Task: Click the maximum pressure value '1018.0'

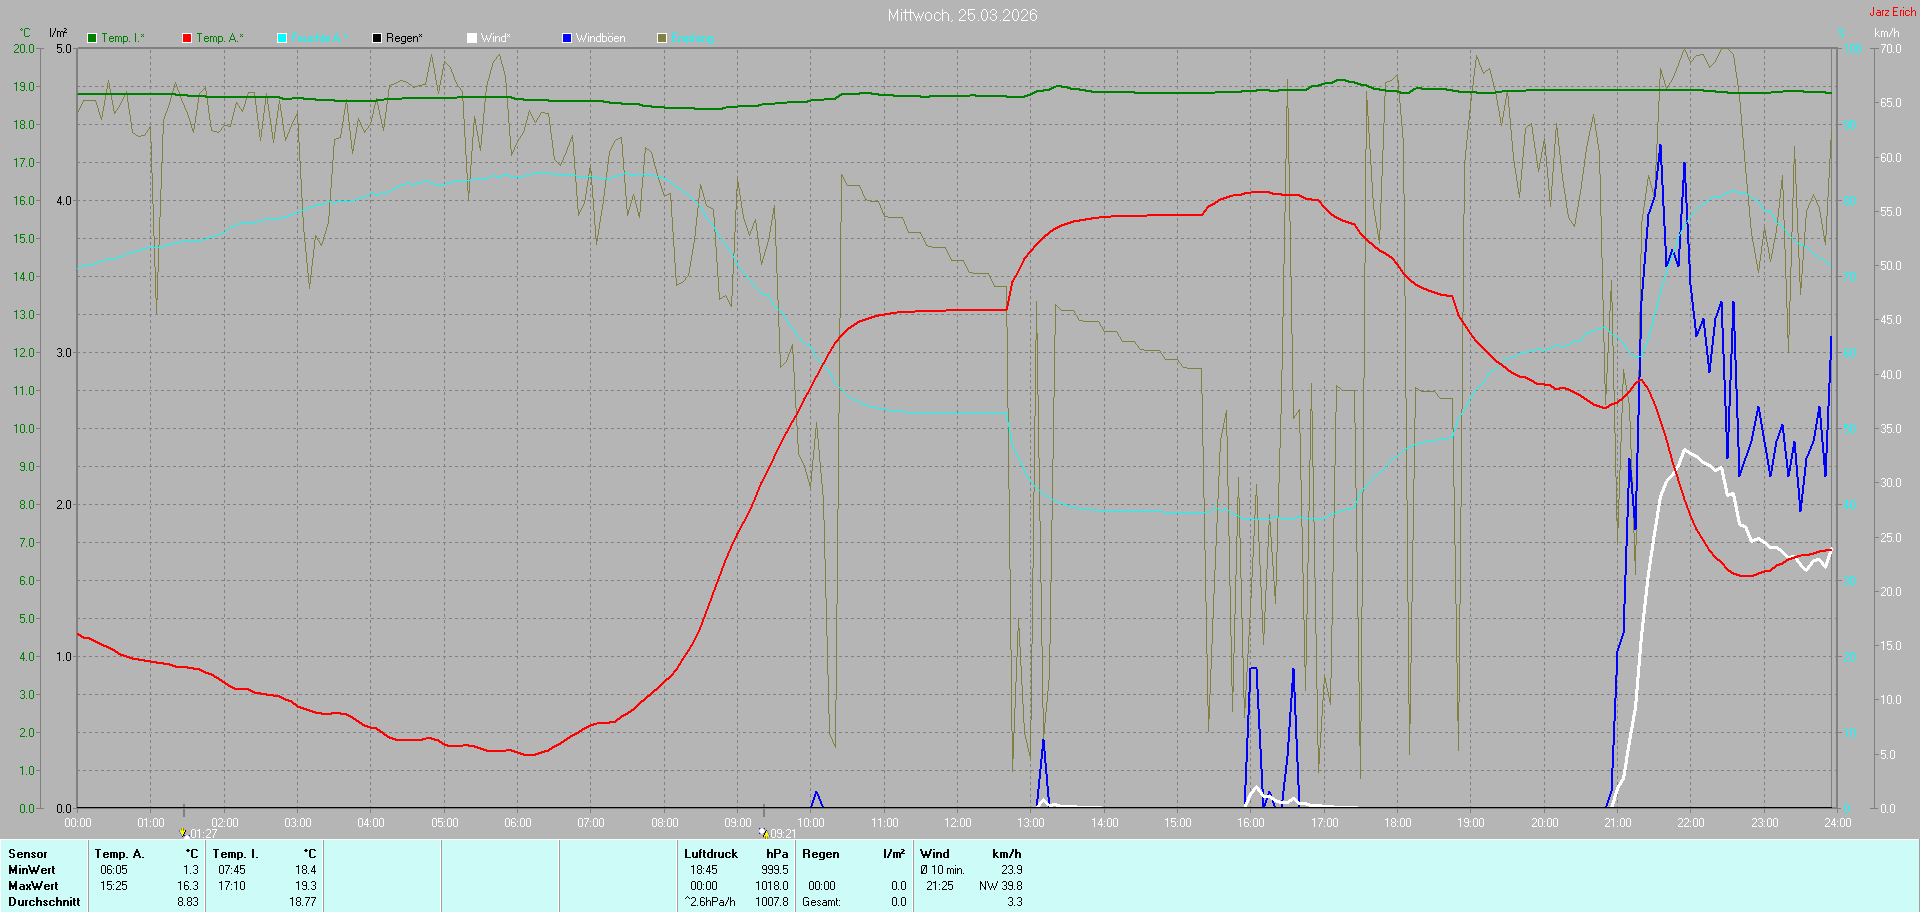Action: (x=772, y=886)
